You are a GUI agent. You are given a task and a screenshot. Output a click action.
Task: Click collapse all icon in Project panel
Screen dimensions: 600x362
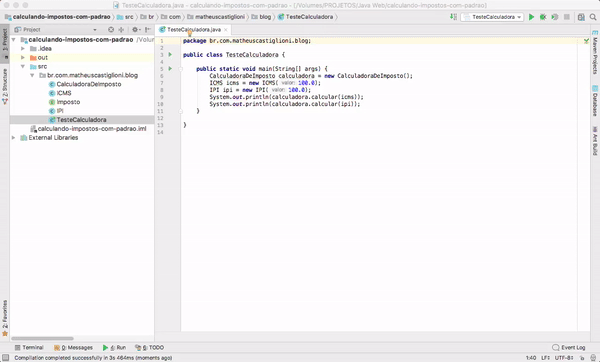click(121, 29)
